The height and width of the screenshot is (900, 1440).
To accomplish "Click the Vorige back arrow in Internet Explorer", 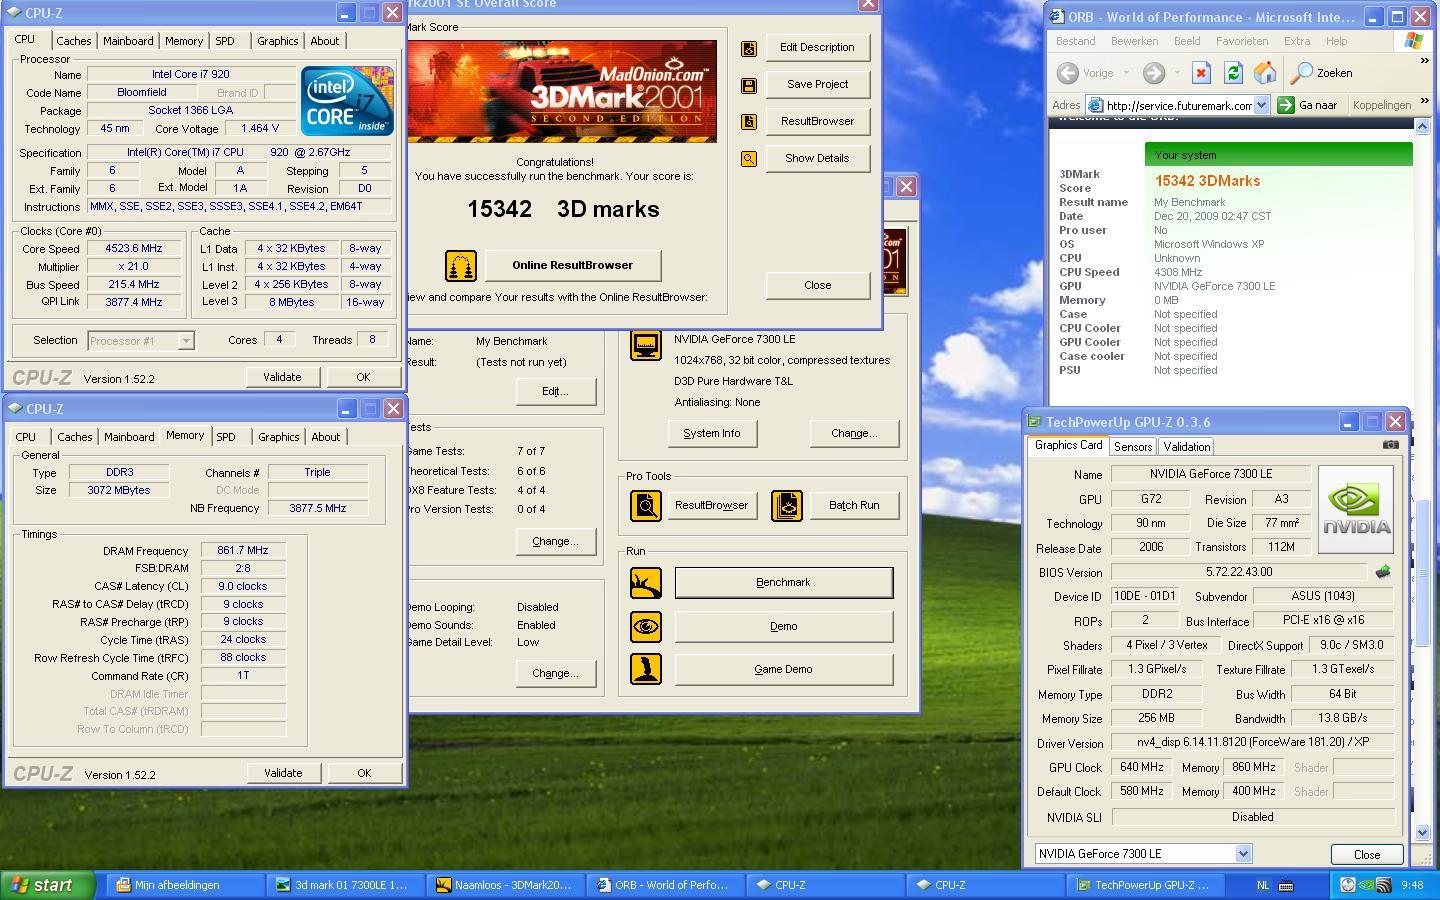I will click(1068, 73).
